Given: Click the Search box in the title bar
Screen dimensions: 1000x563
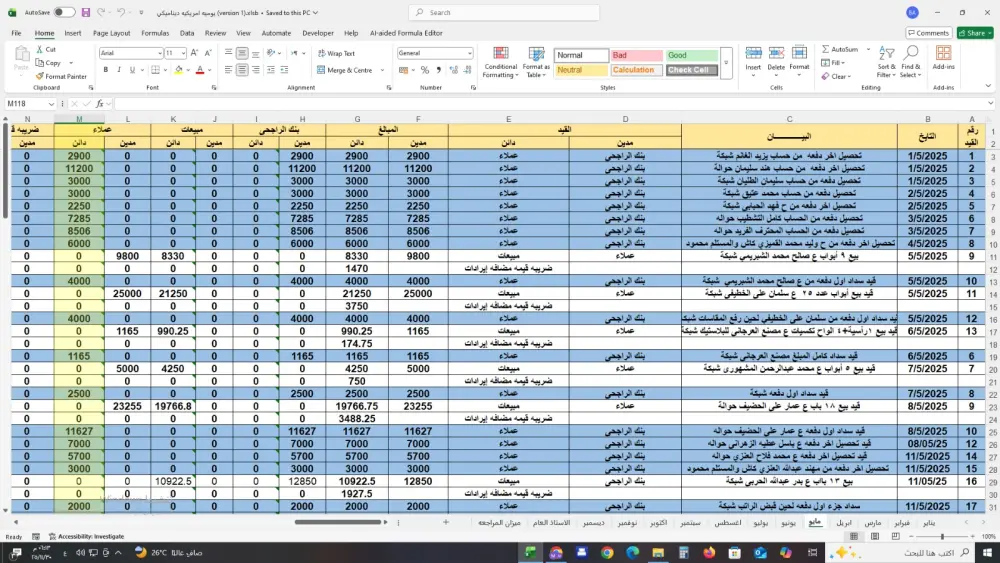Looking at the screenshot, I should tap(504, 12).
